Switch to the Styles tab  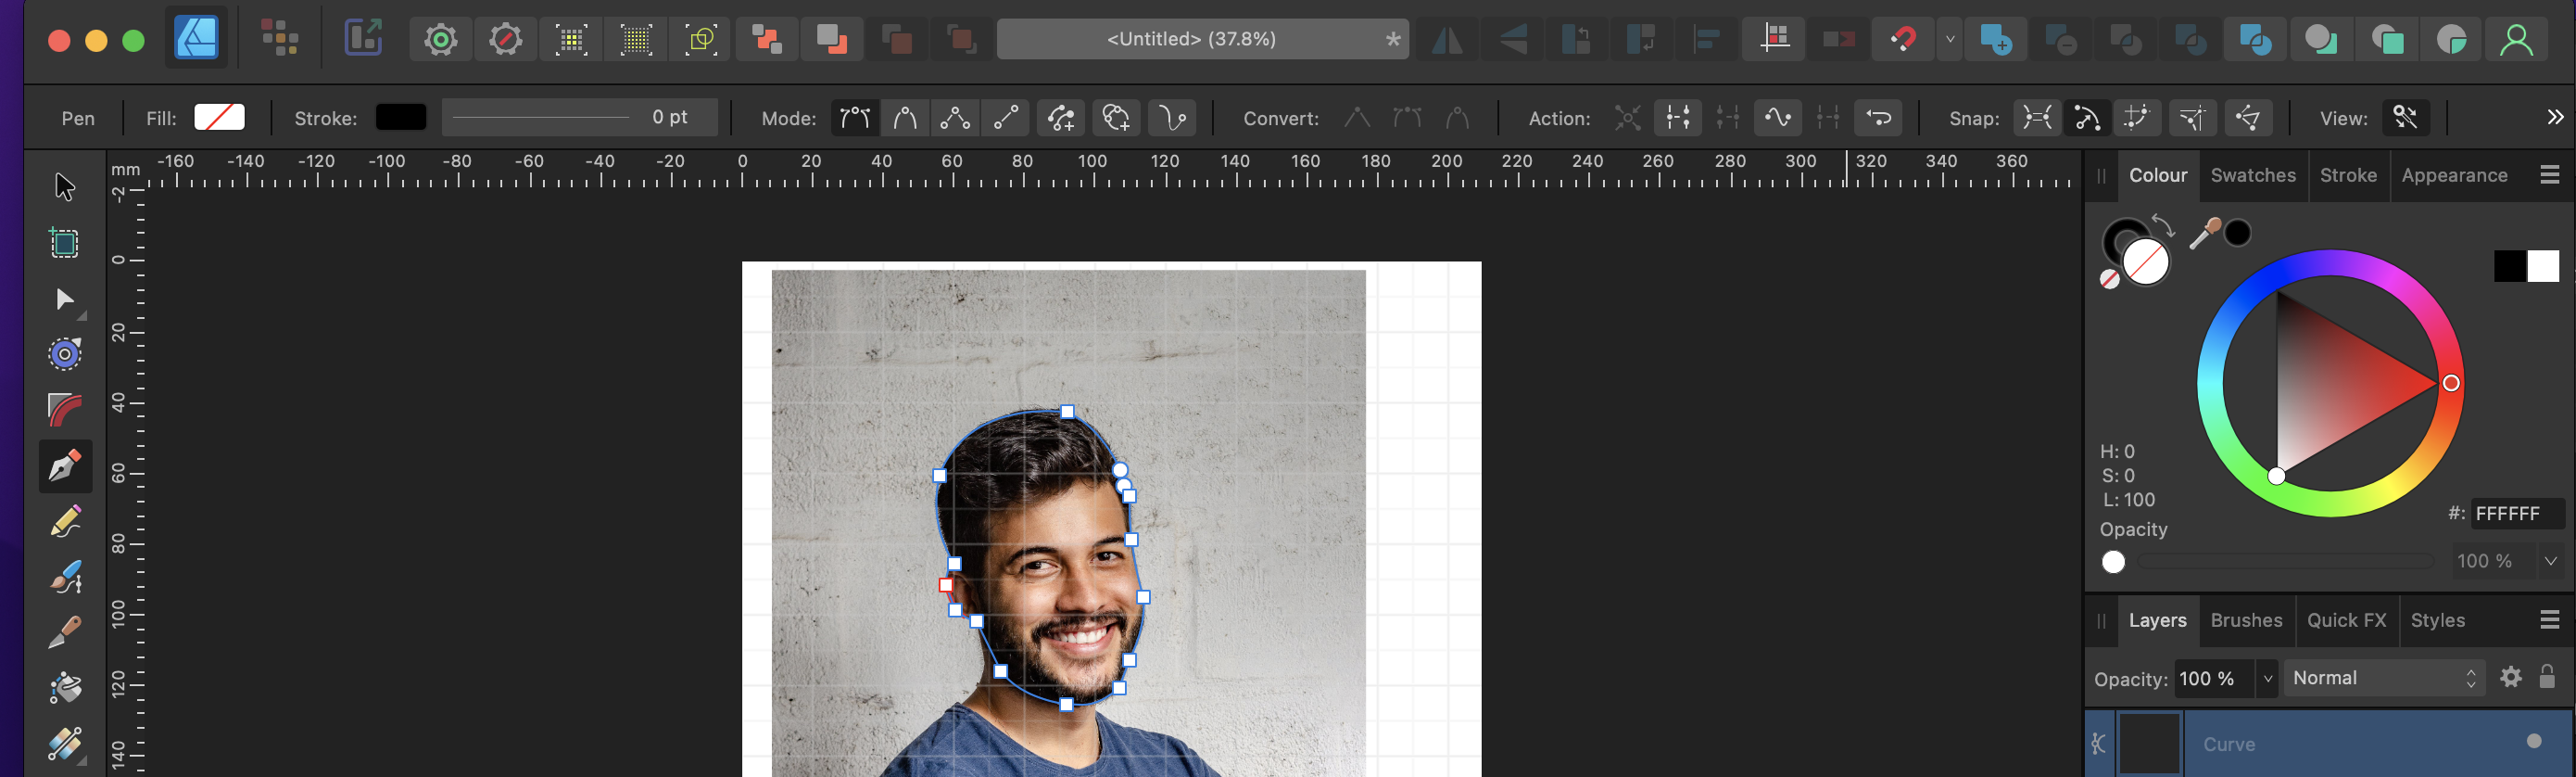point(2437,620)
